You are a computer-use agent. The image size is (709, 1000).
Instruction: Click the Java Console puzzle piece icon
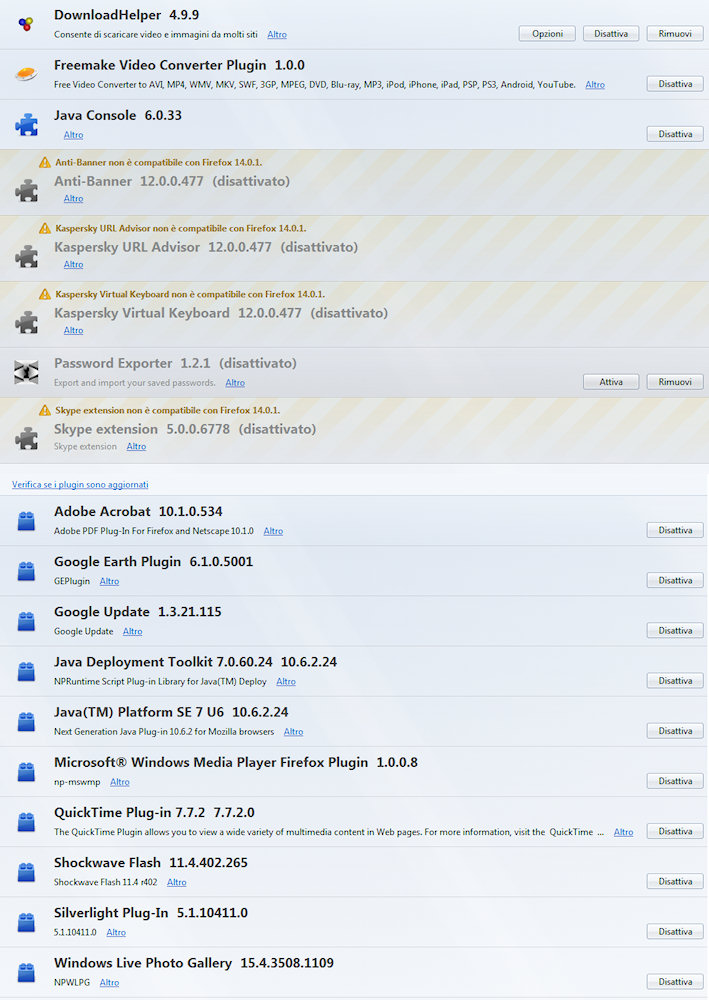(26, 125)
